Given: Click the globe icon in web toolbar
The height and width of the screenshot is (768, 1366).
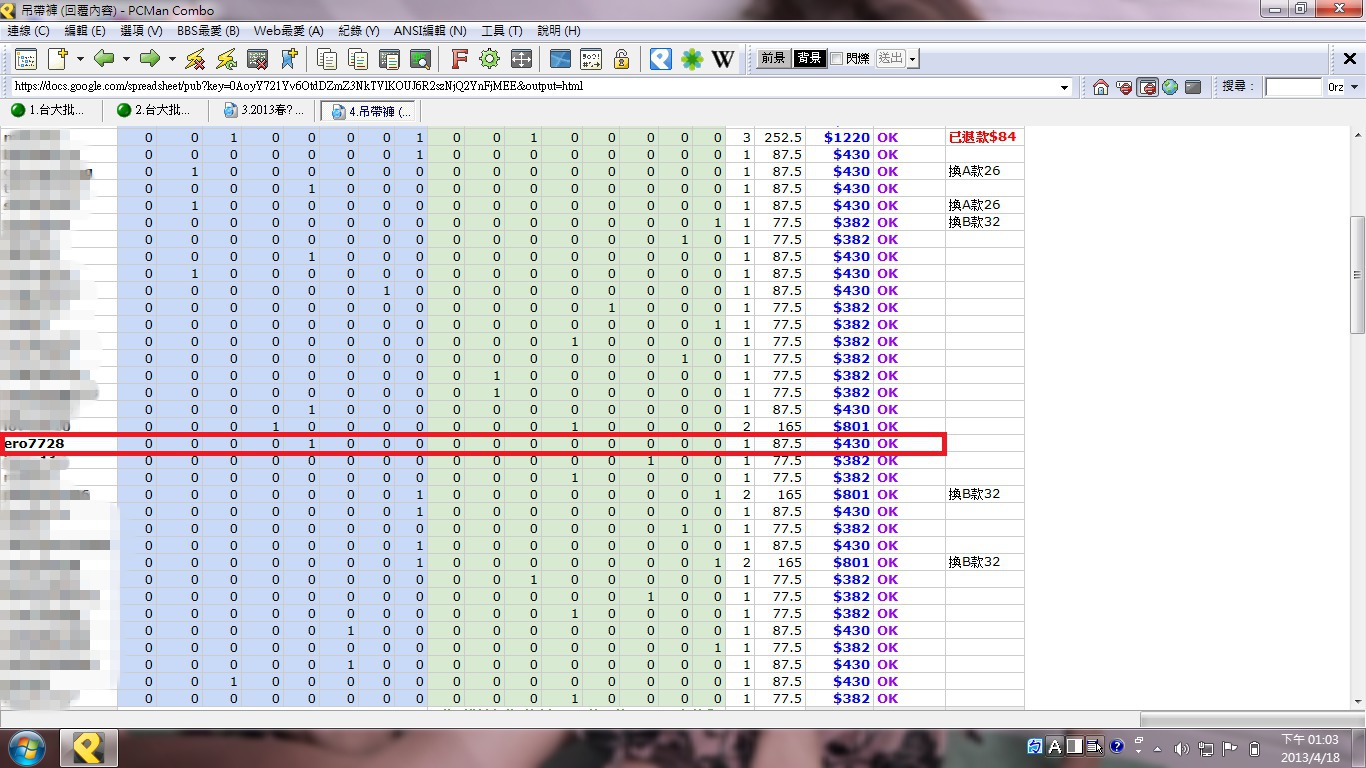Looking at the screenshot, I should [1169, 88].
